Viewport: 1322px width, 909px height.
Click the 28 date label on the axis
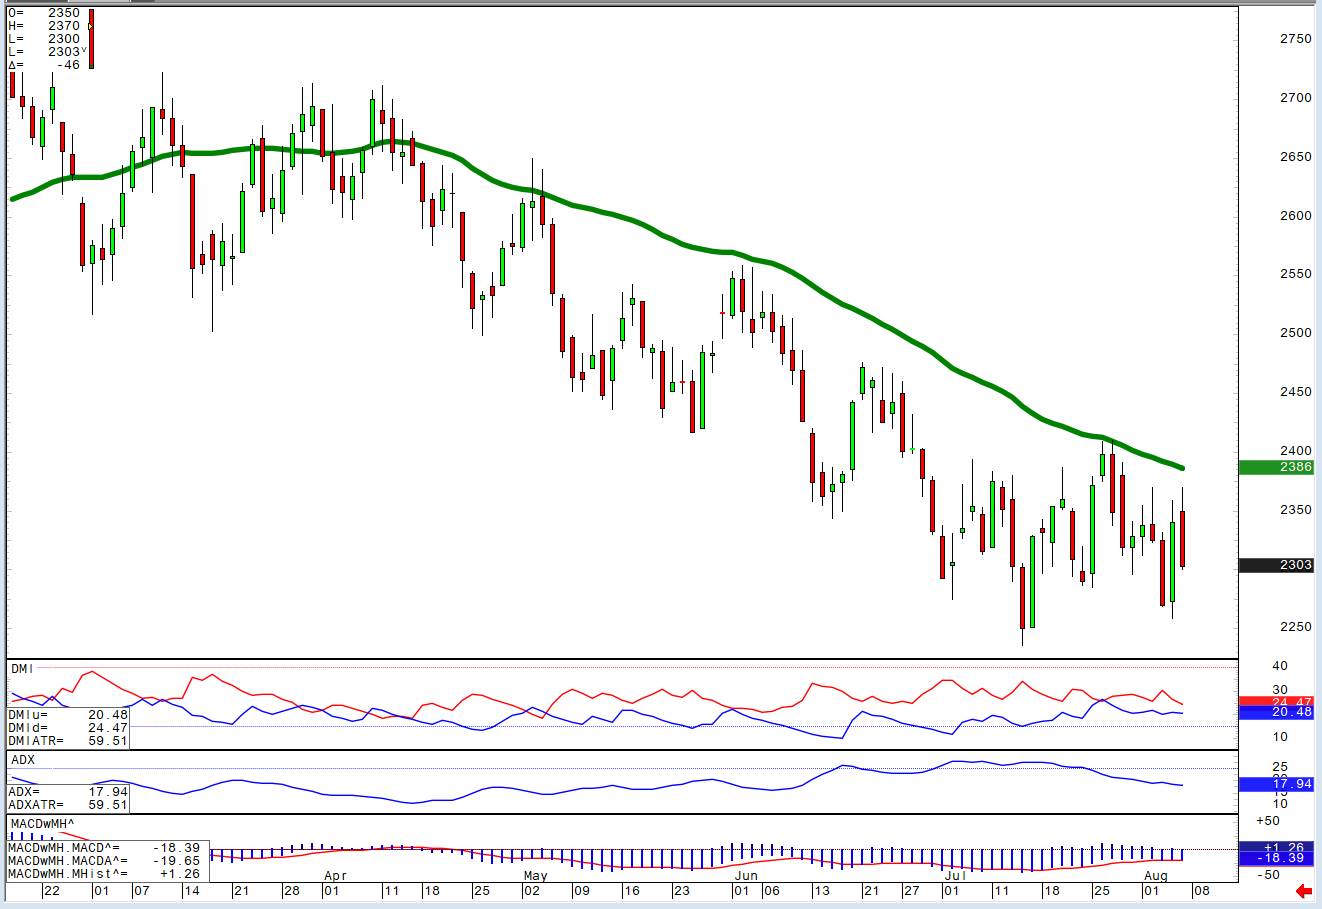(x=291, y=890)
